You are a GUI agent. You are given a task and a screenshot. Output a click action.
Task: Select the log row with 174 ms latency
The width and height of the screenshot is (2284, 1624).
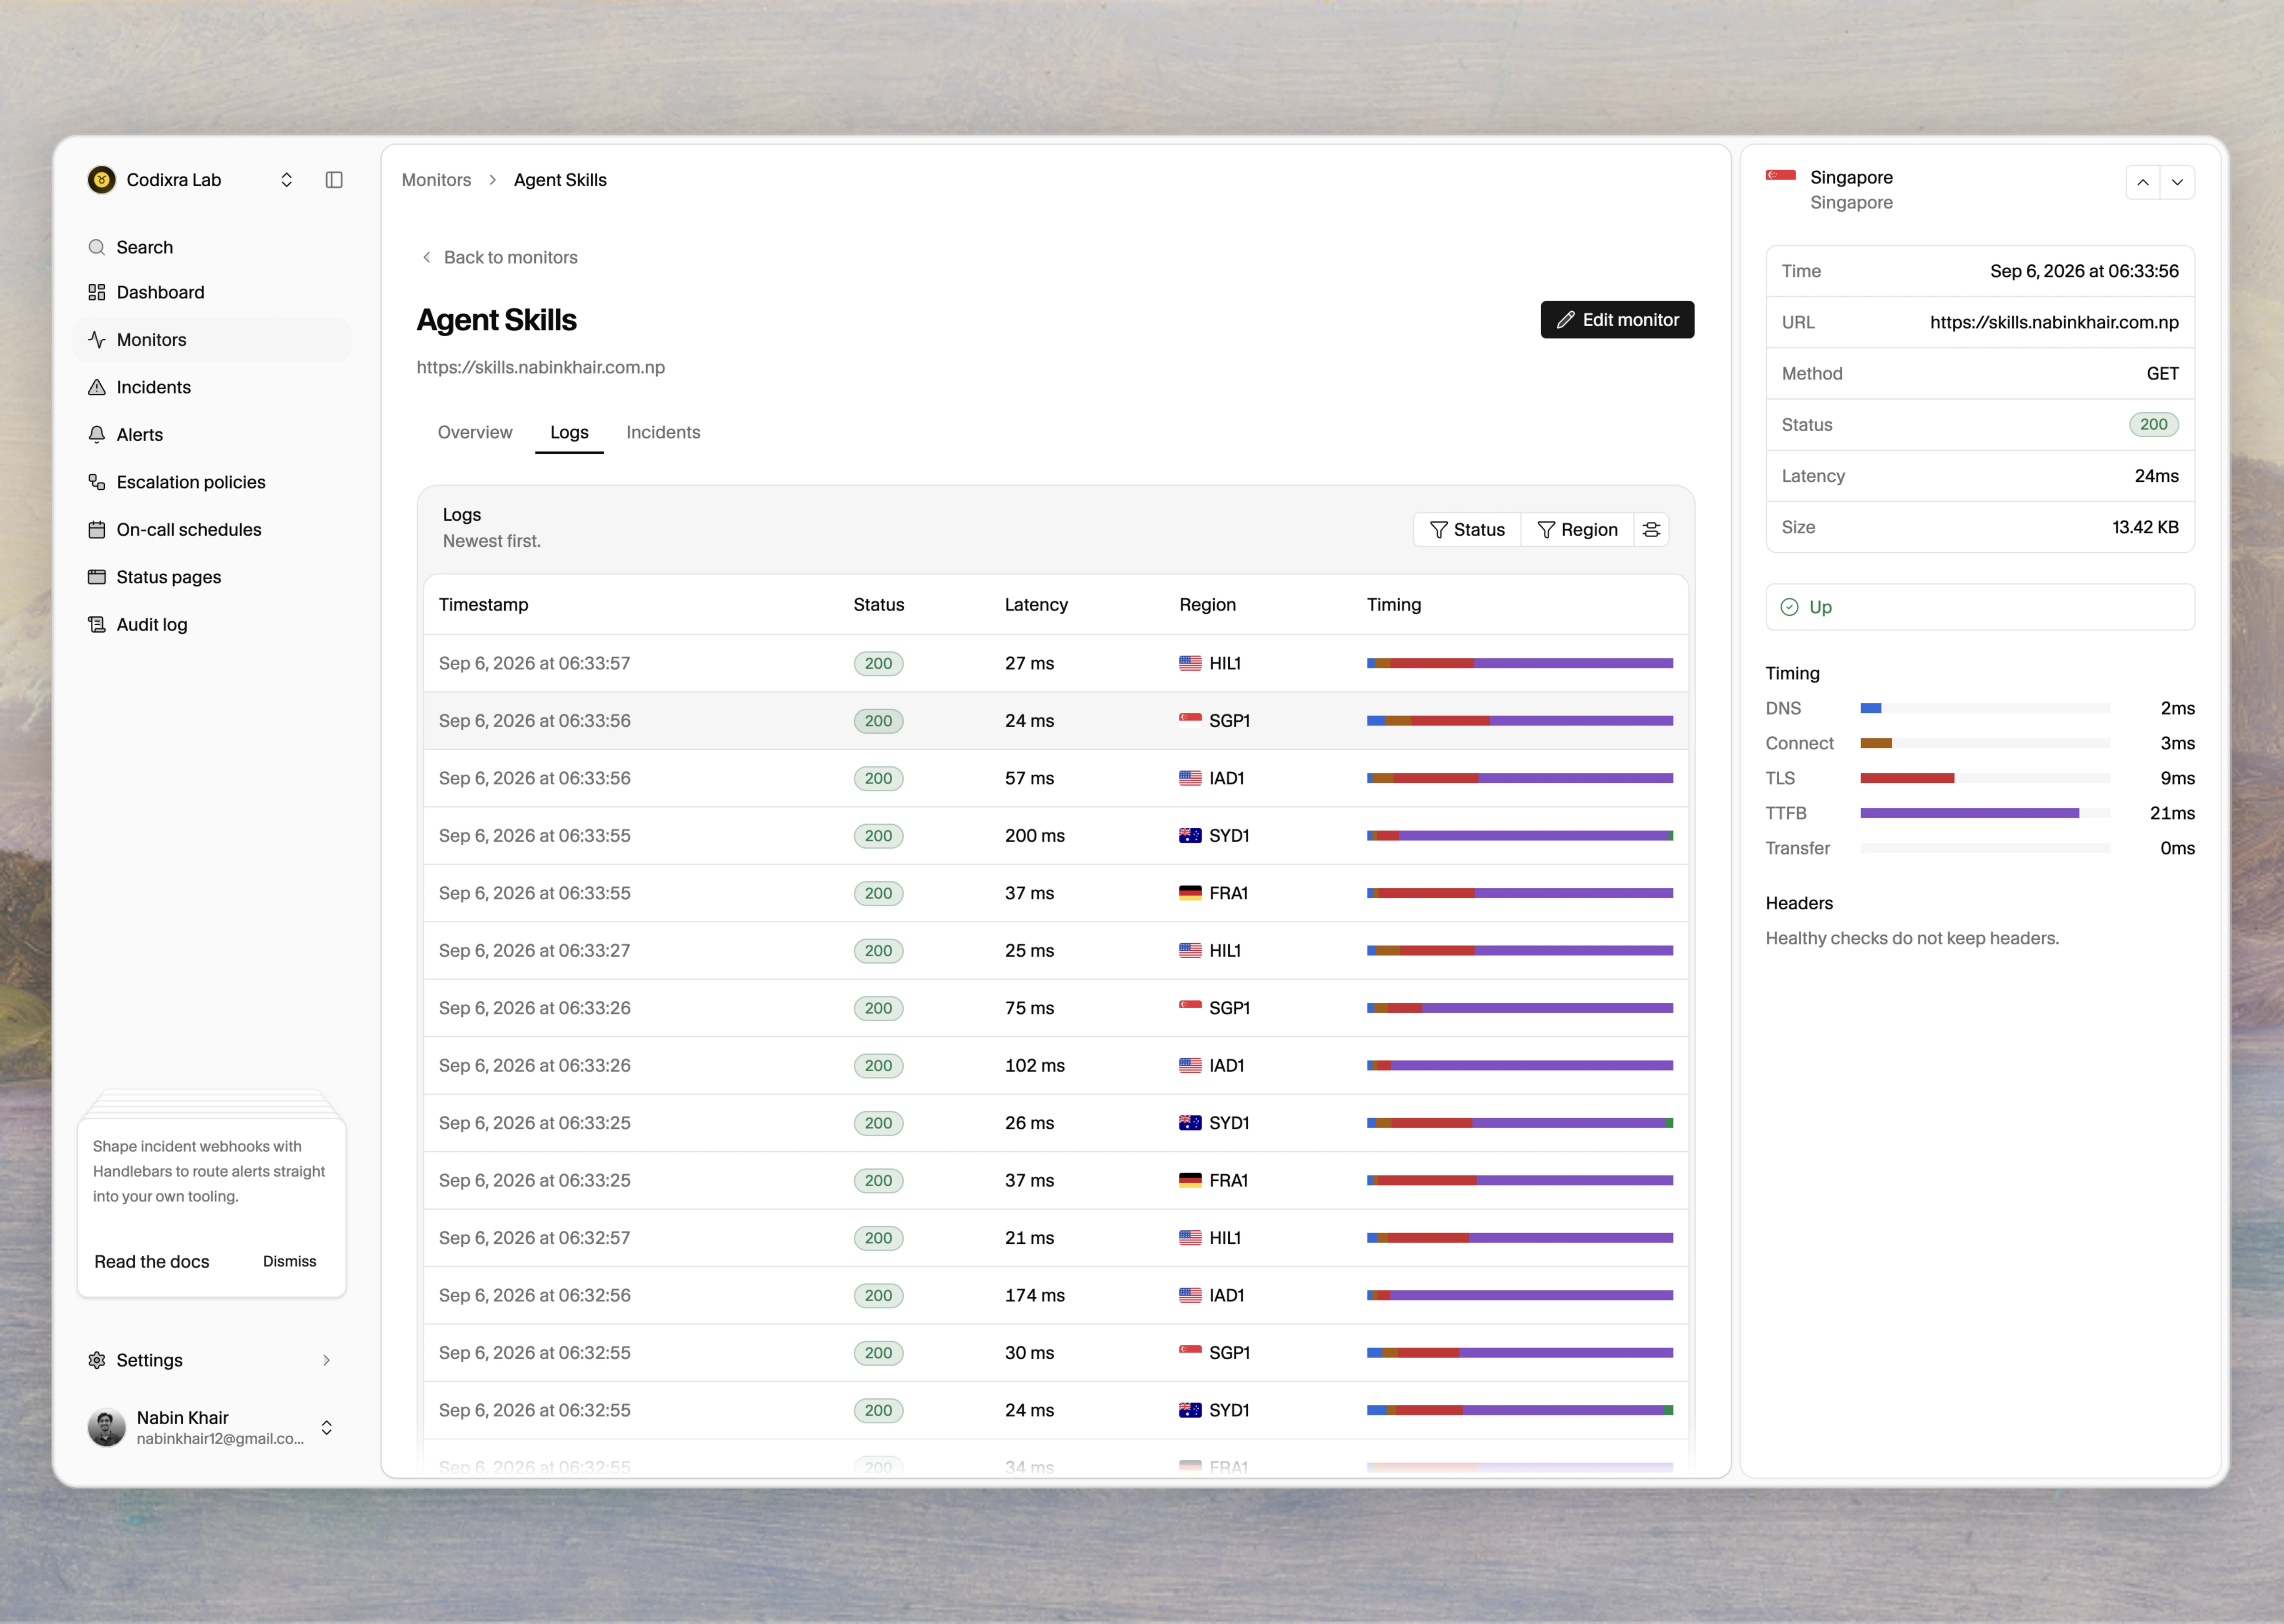(1056, 1295)
